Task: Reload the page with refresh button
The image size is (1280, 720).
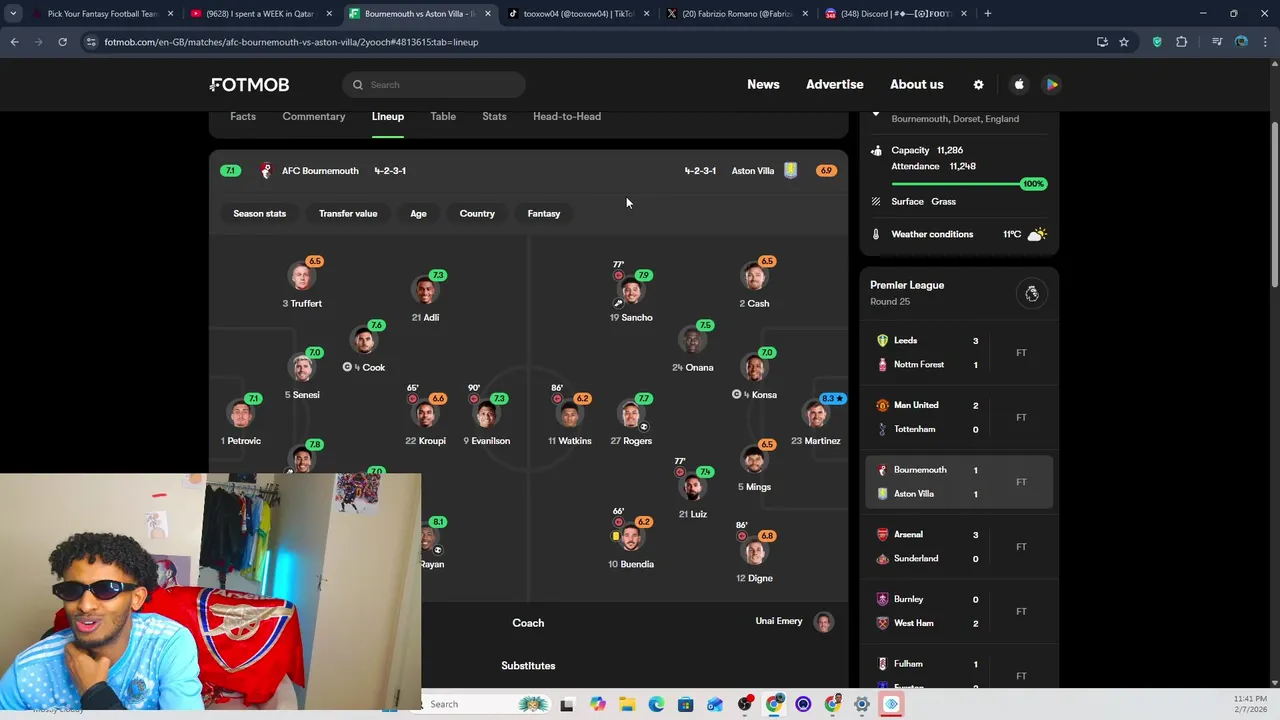Action: tap(62, 42)
